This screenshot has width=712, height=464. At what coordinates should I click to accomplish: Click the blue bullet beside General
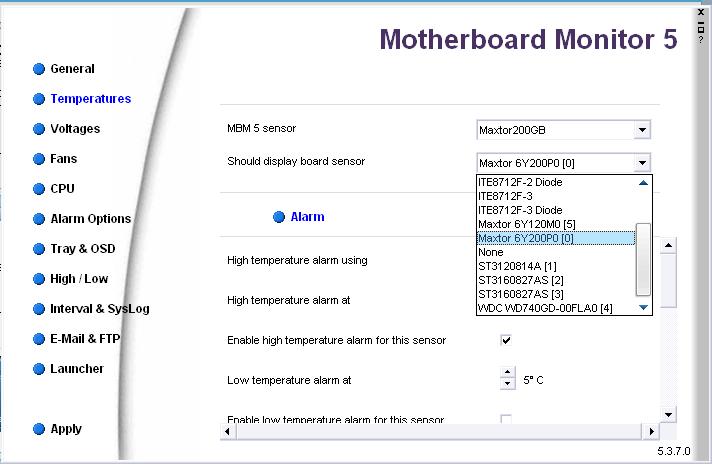(39, 69)
